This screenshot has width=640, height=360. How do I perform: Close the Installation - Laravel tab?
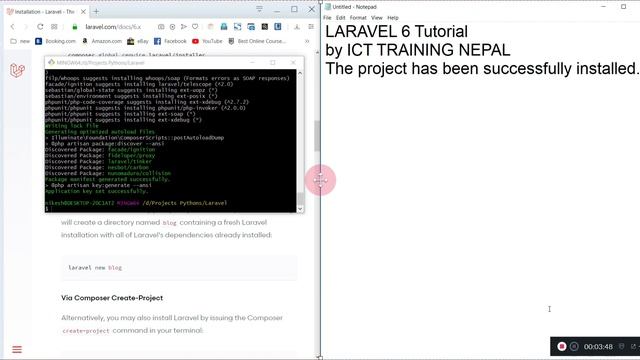83,12
